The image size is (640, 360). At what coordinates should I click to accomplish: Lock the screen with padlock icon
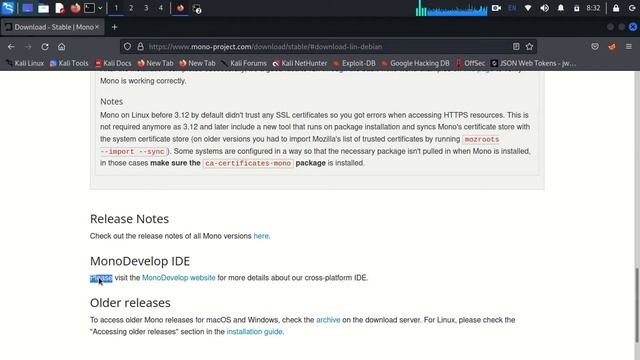[616, 8]
